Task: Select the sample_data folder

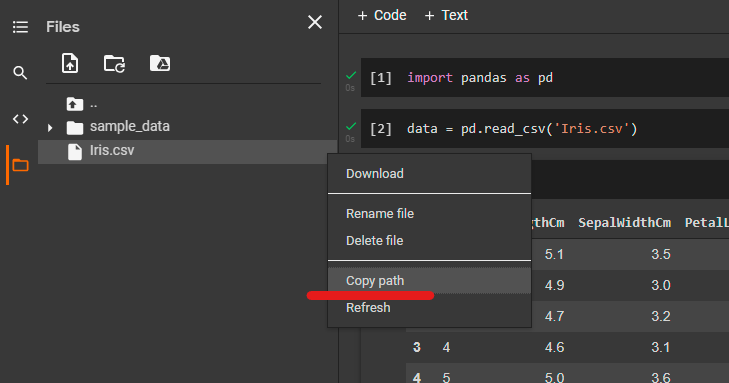Action: (x=129, y=126)
